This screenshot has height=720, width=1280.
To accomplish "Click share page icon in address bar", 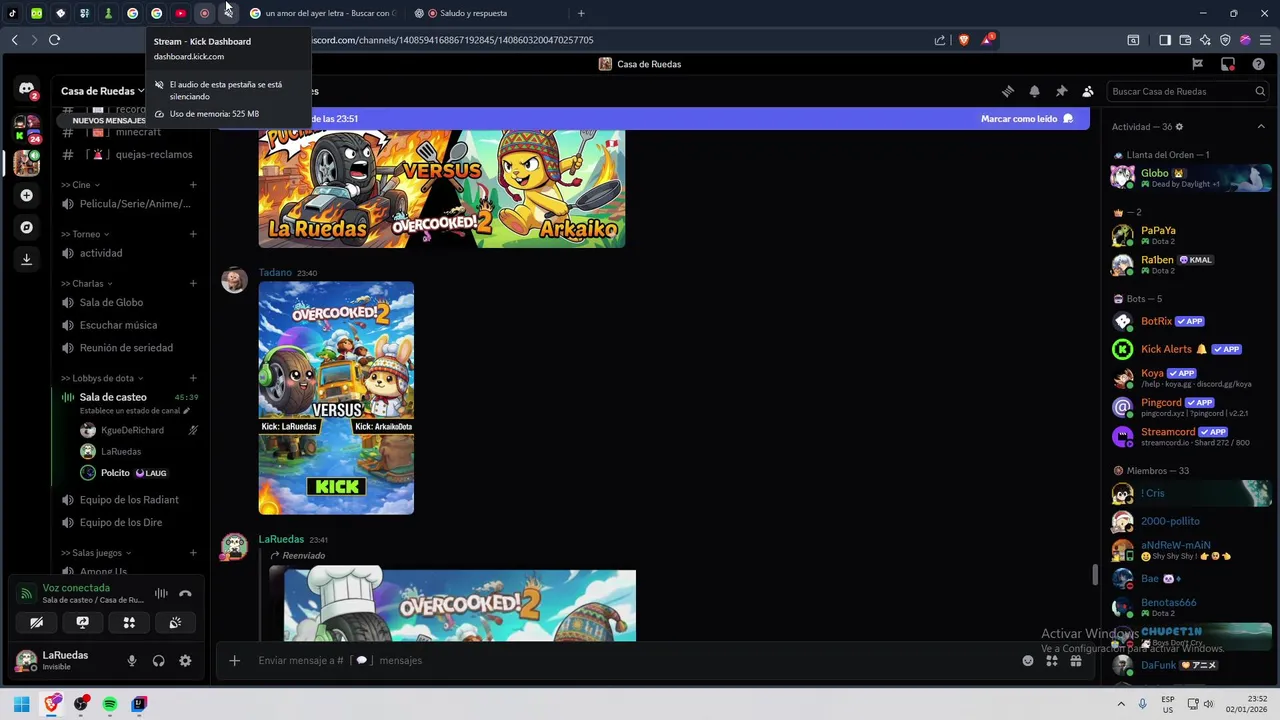I will click(940, 40).
